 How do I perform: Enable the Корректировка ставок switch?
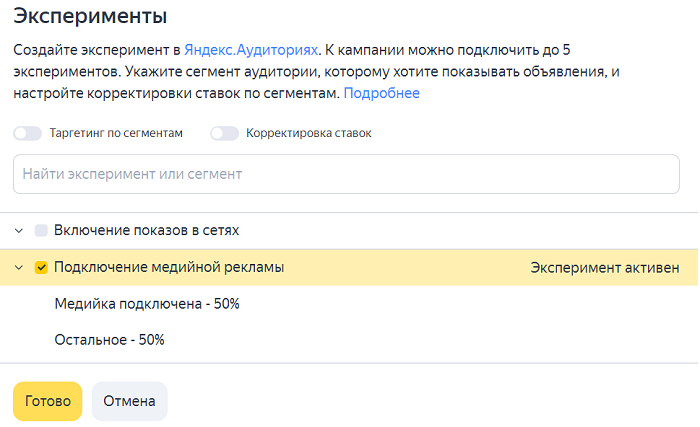225,133
